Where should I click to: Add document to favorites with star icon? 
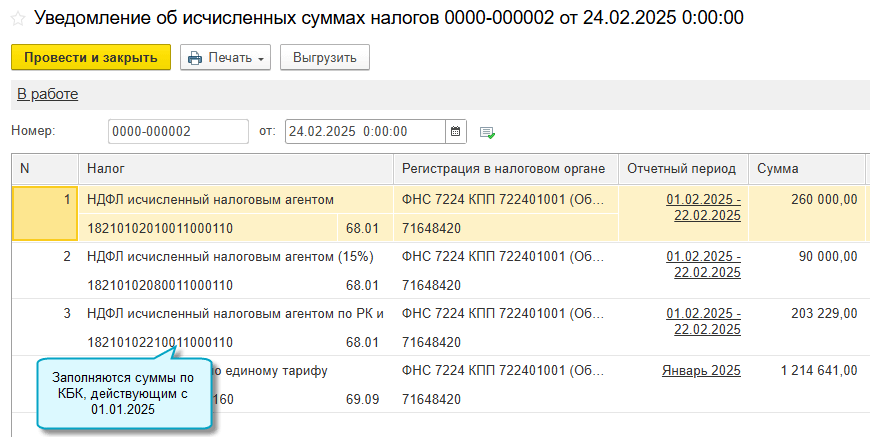17,18
